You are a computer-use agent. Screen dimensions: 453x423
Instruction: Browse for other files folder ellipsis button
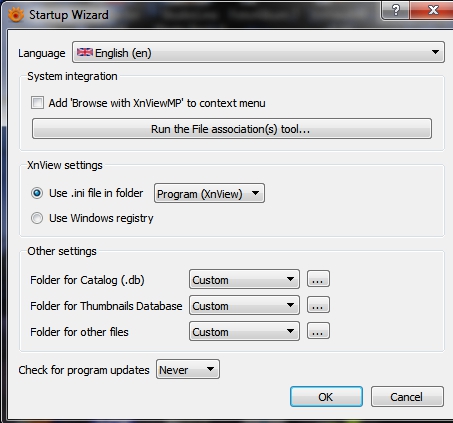pyautogui.click(x=318, y=331)
